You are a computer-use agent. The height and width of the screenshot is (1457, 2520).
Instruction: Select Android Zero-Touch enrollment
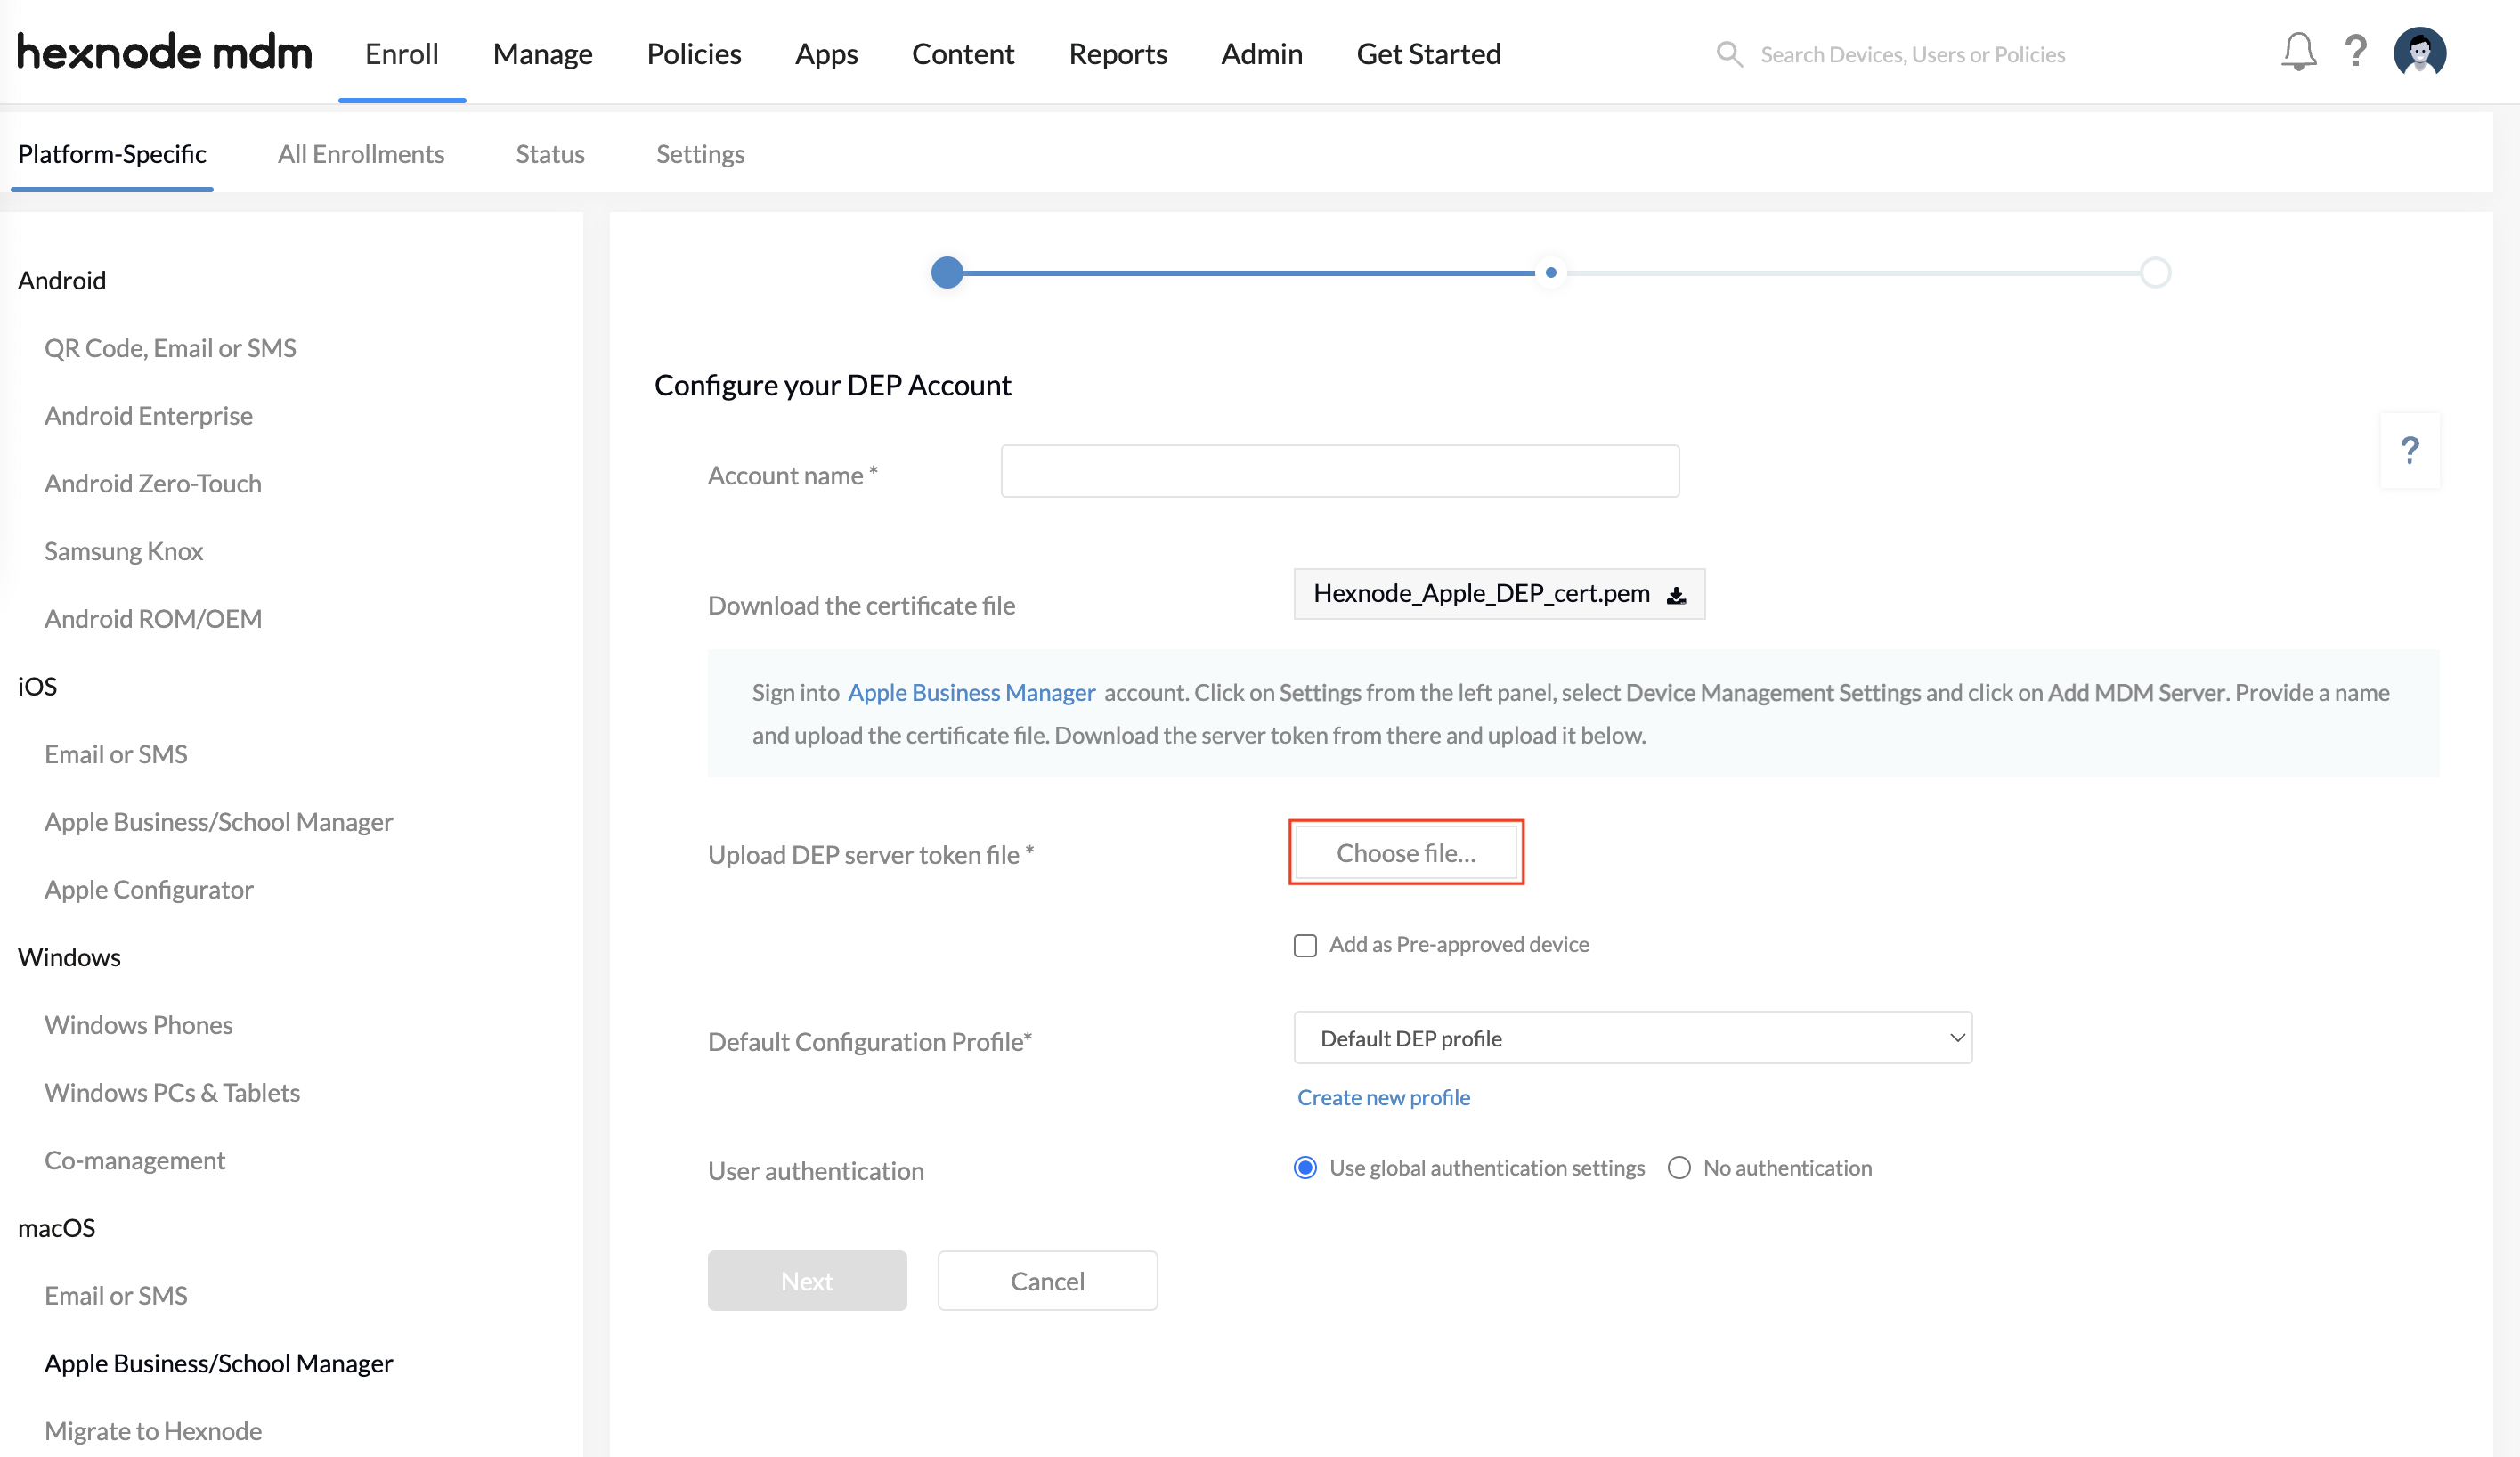(x=152, y=483)
